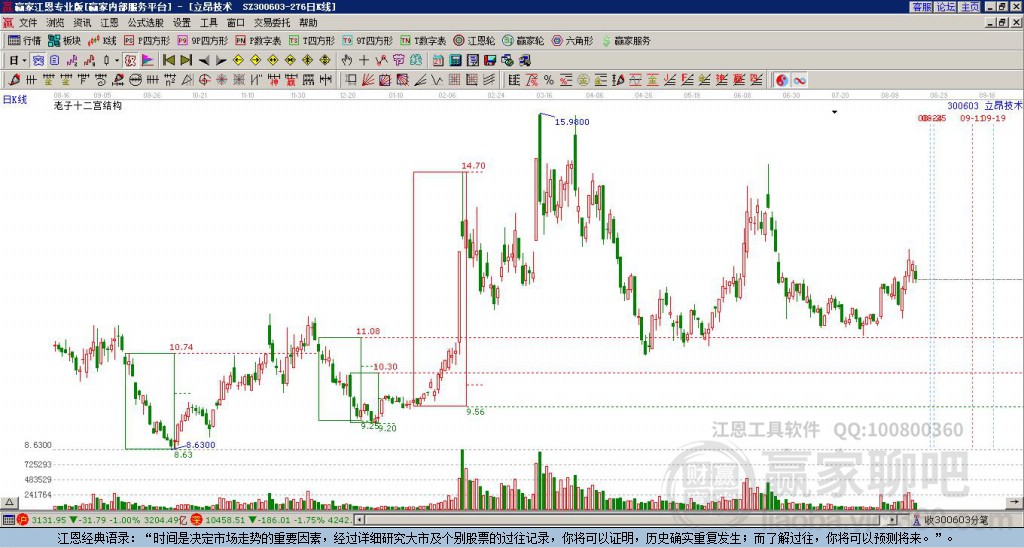
Task: Click the 300603 立昂技术 stock label
Action: (x=984, y=106)
